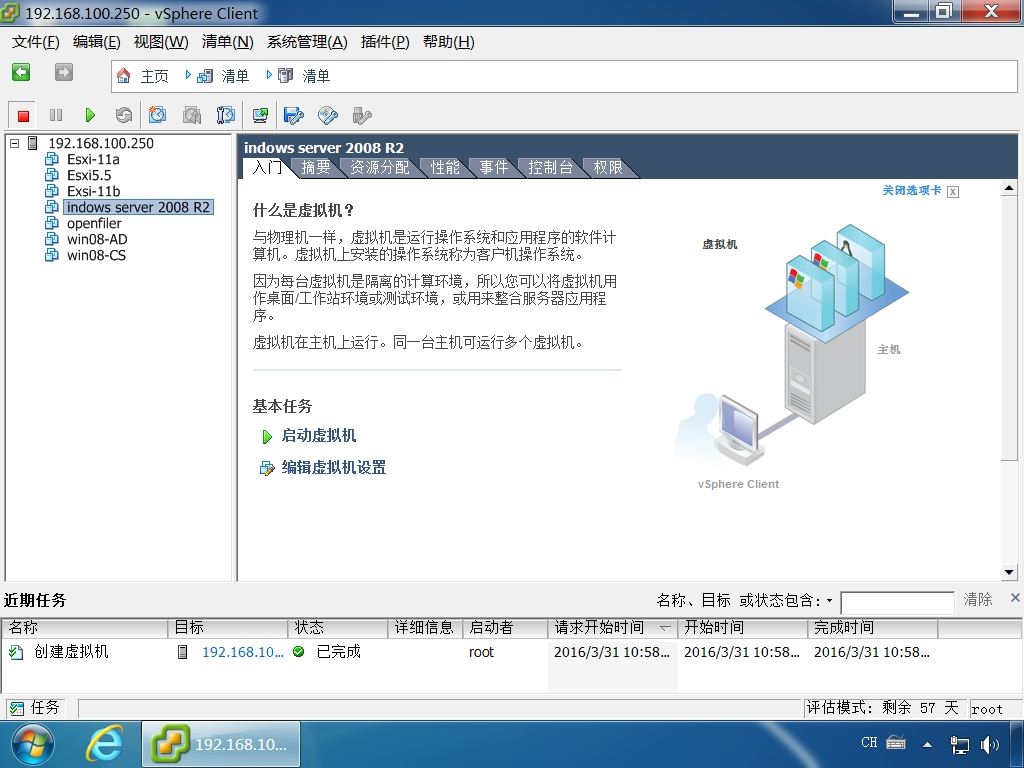
Task: Collapse the 192.168.100.250 host node
Action: tap(14, 144)
